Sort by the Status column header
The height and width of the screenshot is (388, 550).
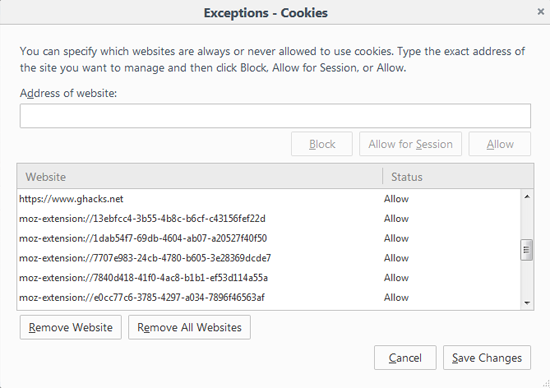coord(458,176)
